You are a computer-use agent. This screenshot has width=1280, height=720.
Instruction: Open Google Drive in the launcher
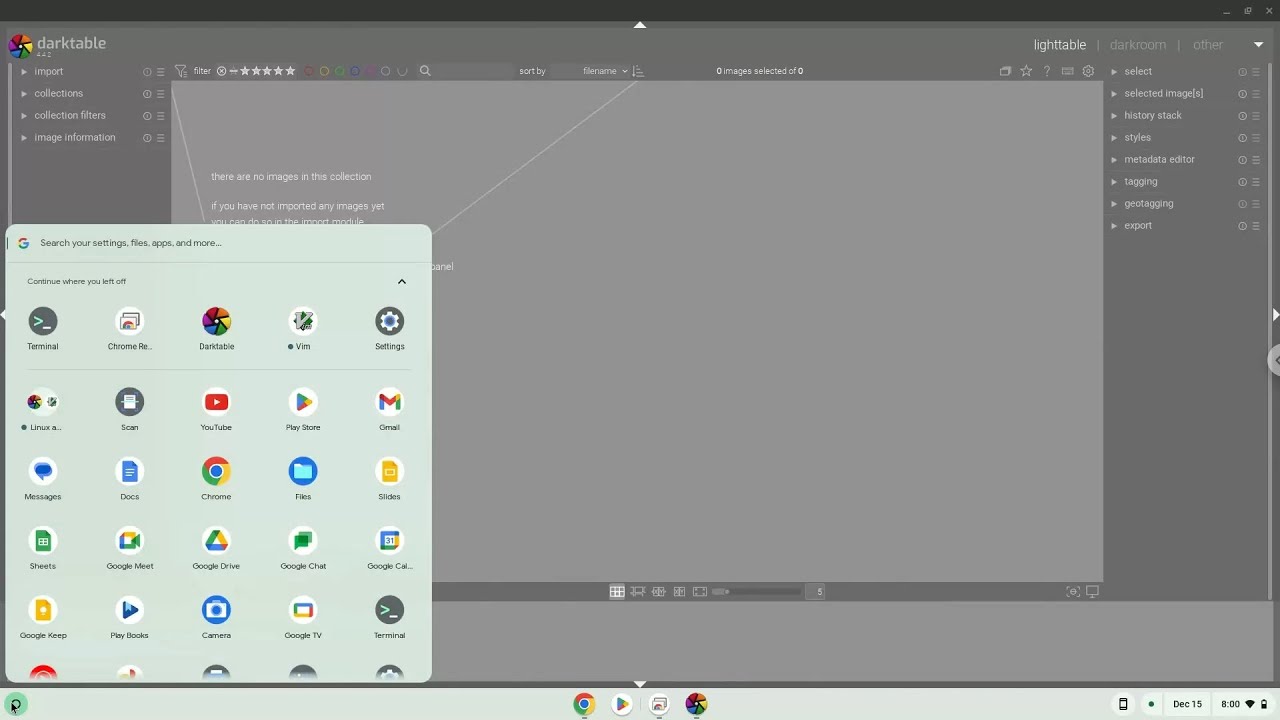point(216,549)
